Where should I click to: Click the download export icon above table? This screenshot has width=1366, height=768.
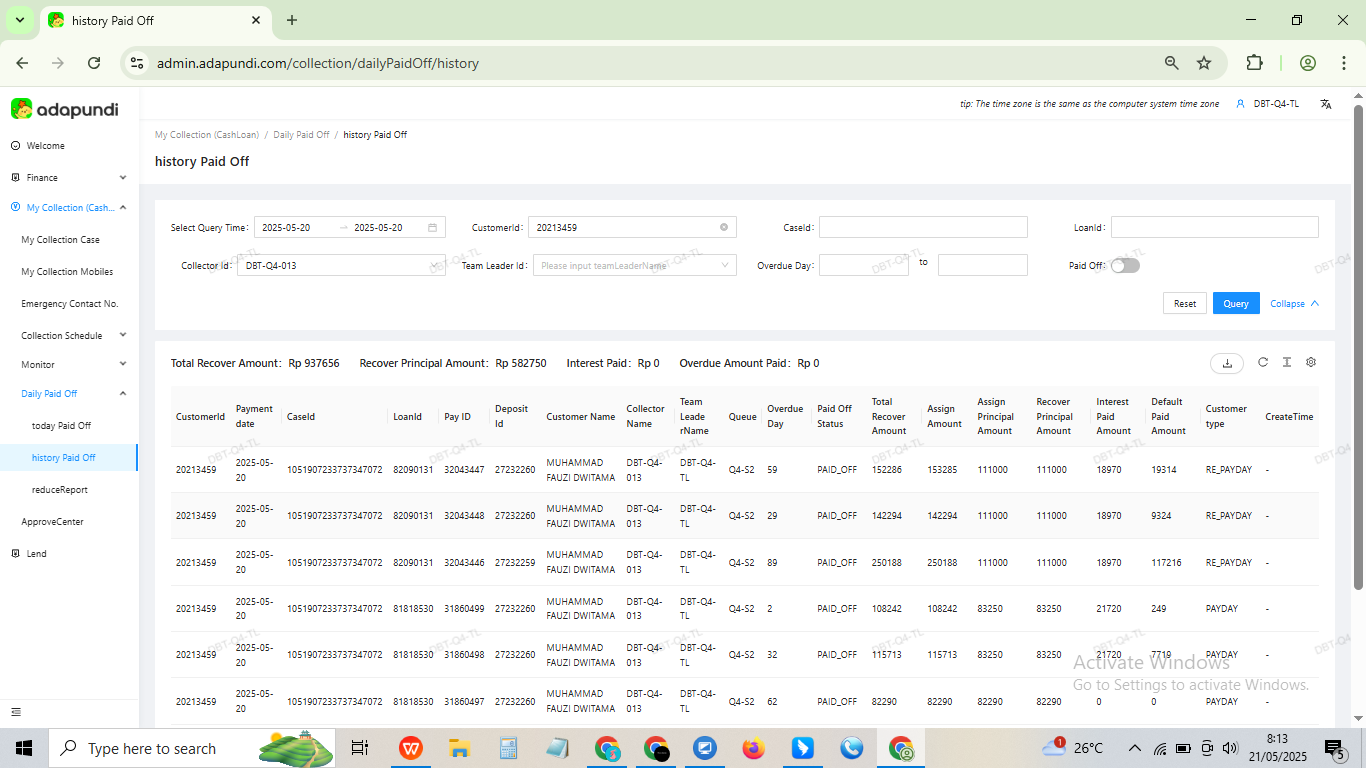(x=1227, y=363)
